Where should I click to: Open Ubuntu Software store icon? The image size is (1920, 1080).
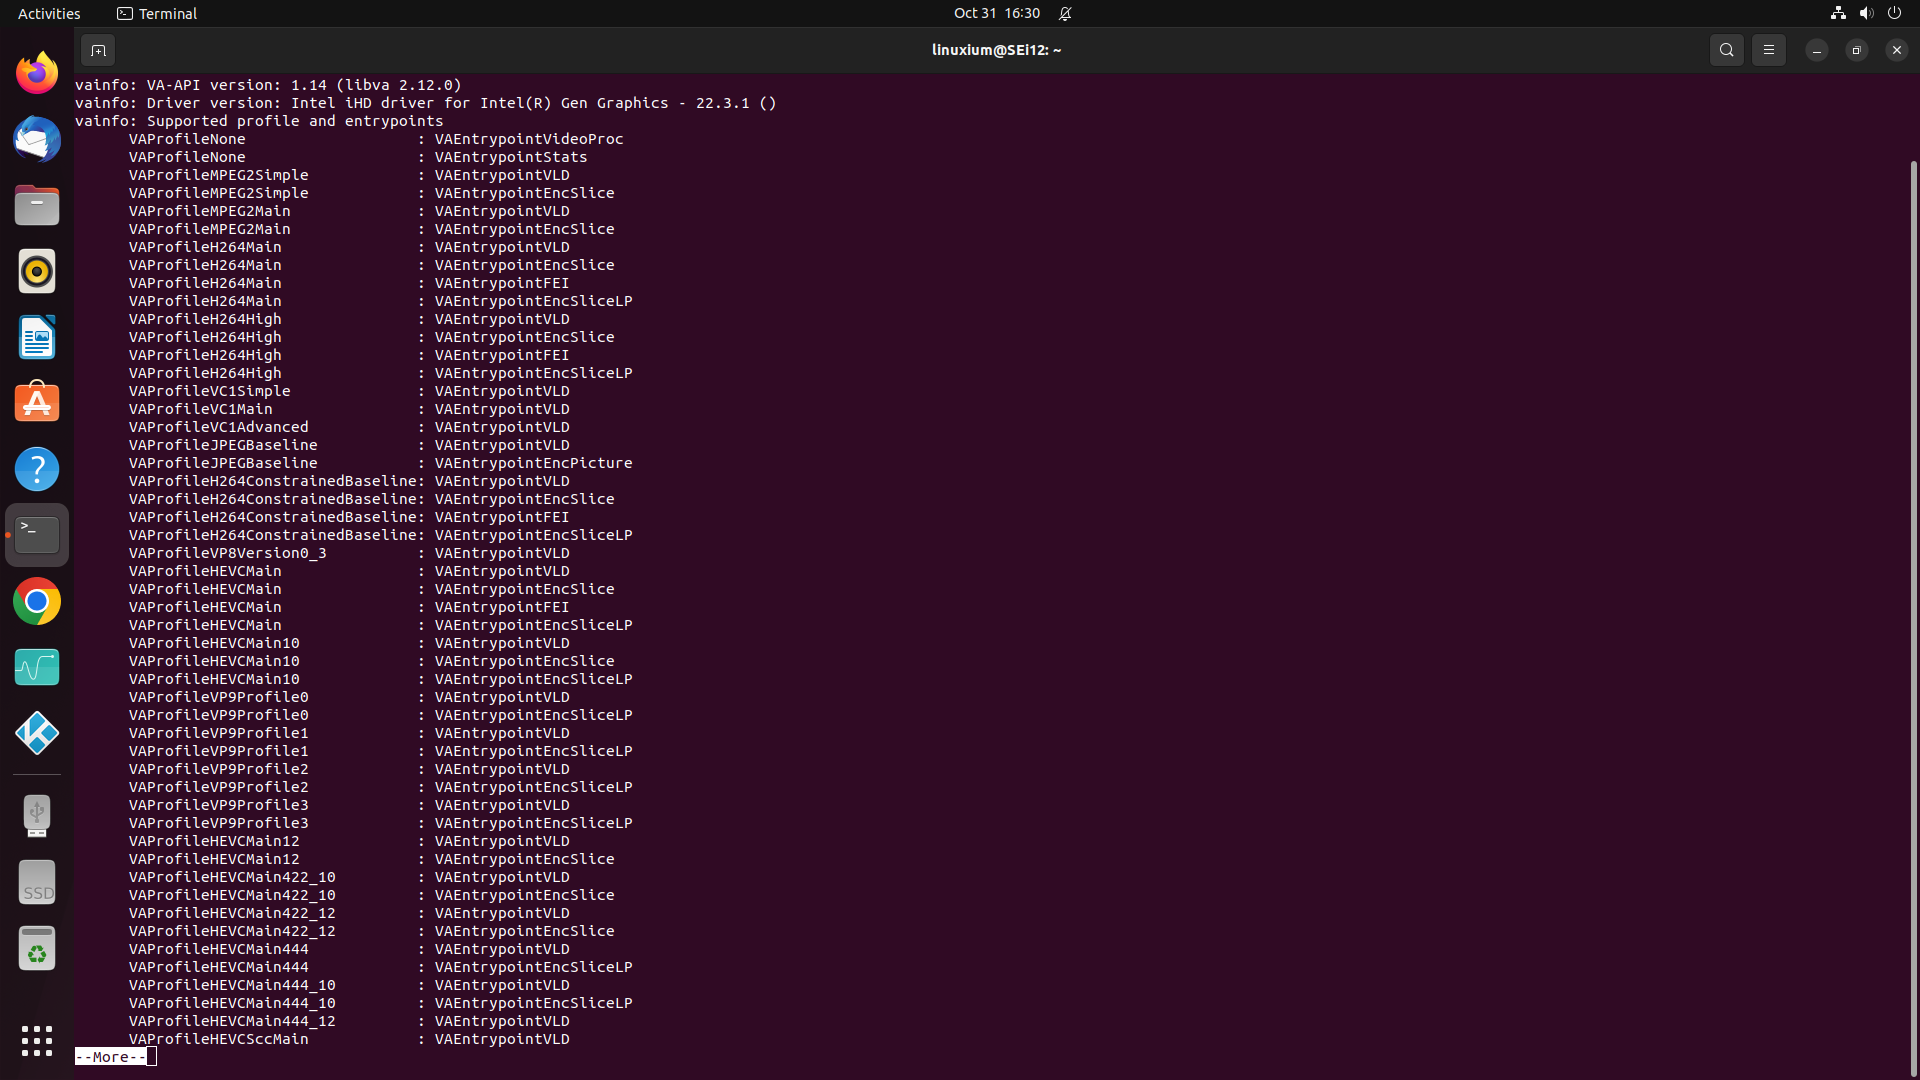(37, 403)
